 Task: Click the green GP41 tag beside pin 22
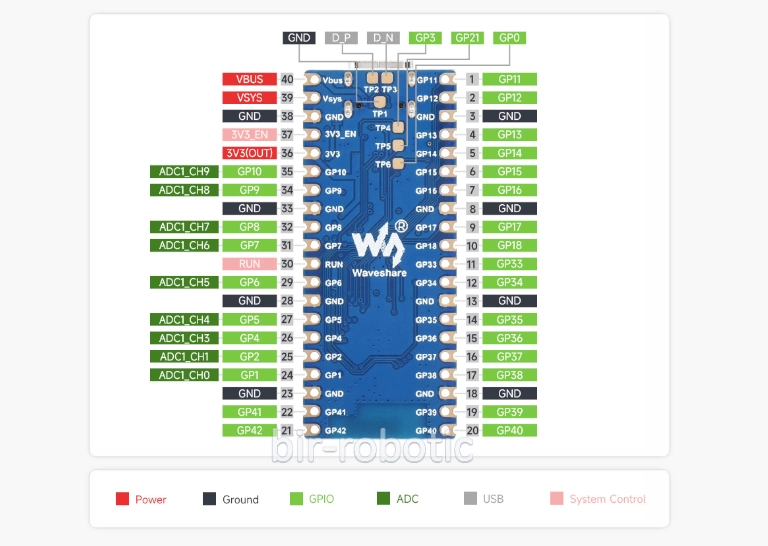click(249, 412)
